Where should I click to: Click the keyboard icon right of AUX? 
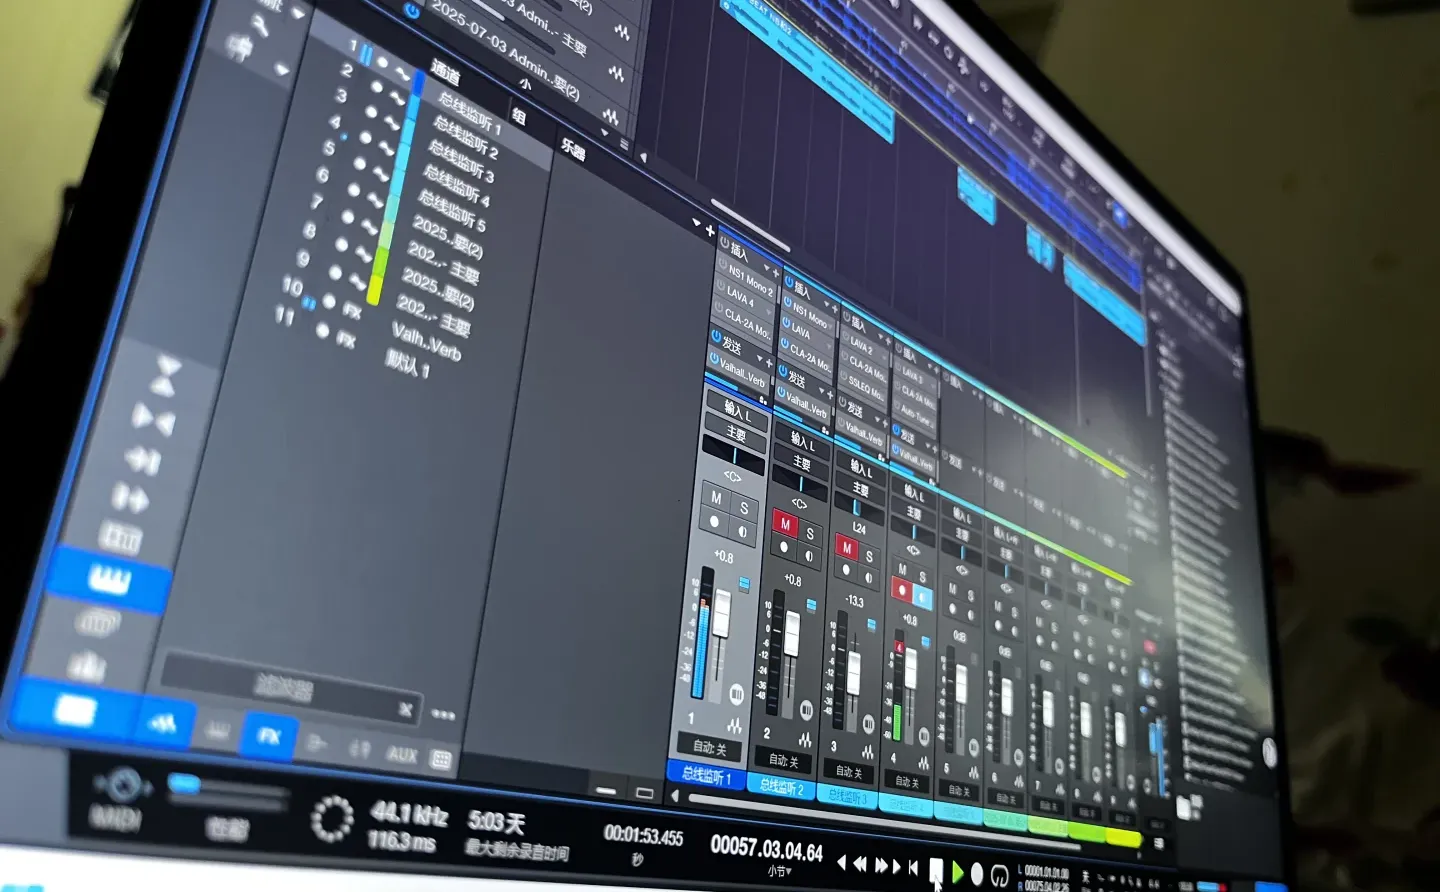[440, 760]
